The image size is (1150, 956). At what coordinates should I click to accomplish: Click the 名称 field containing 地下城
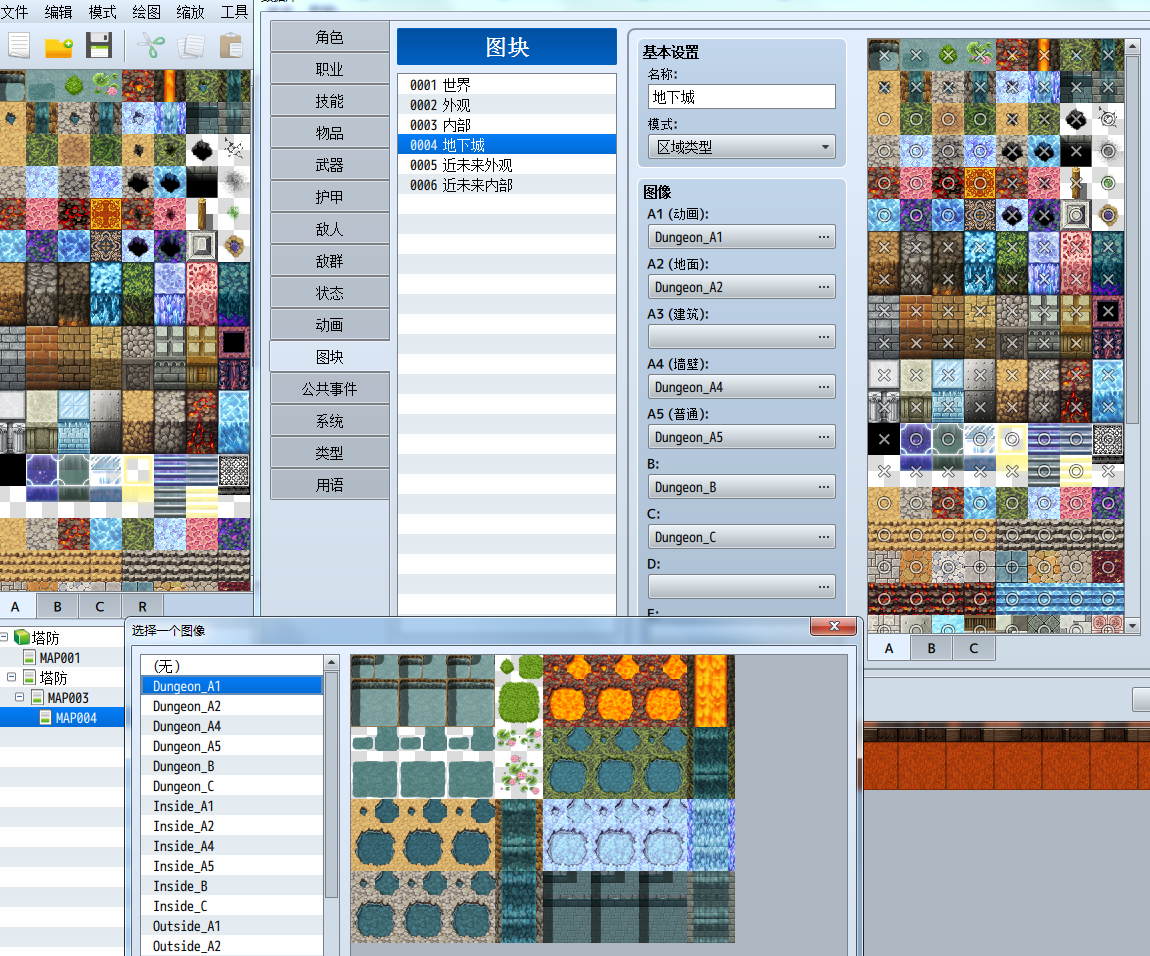[x=741, y=97]
